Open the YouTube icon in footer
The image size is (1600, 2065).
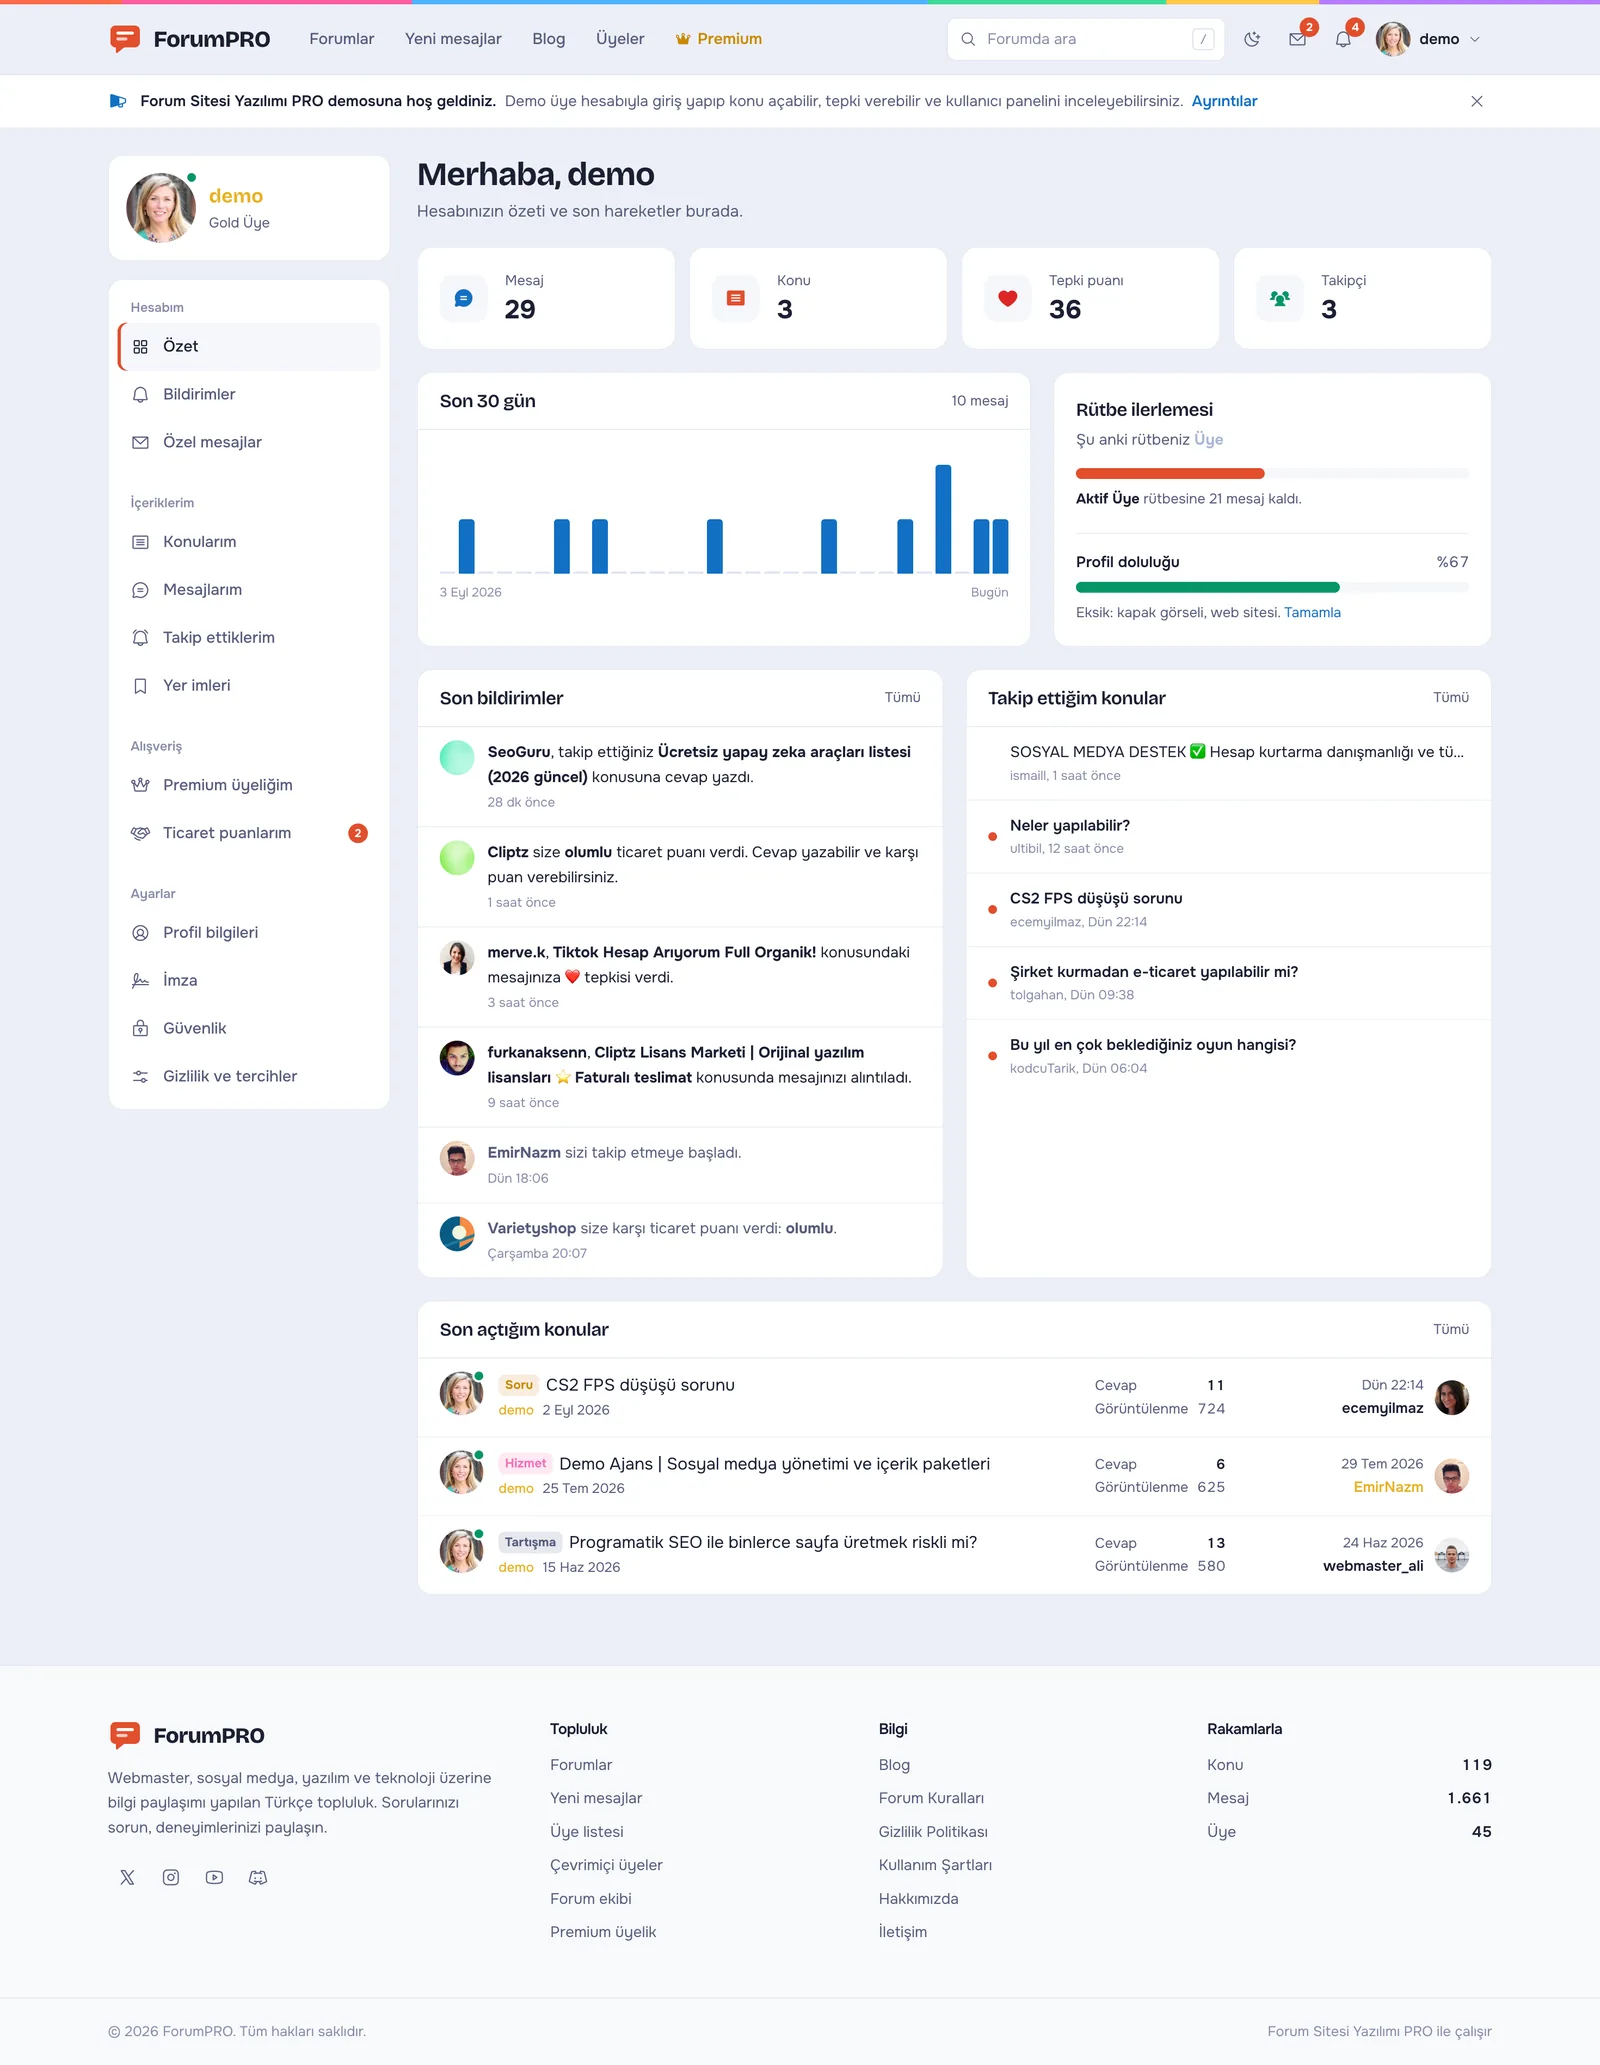(214, 1878)
